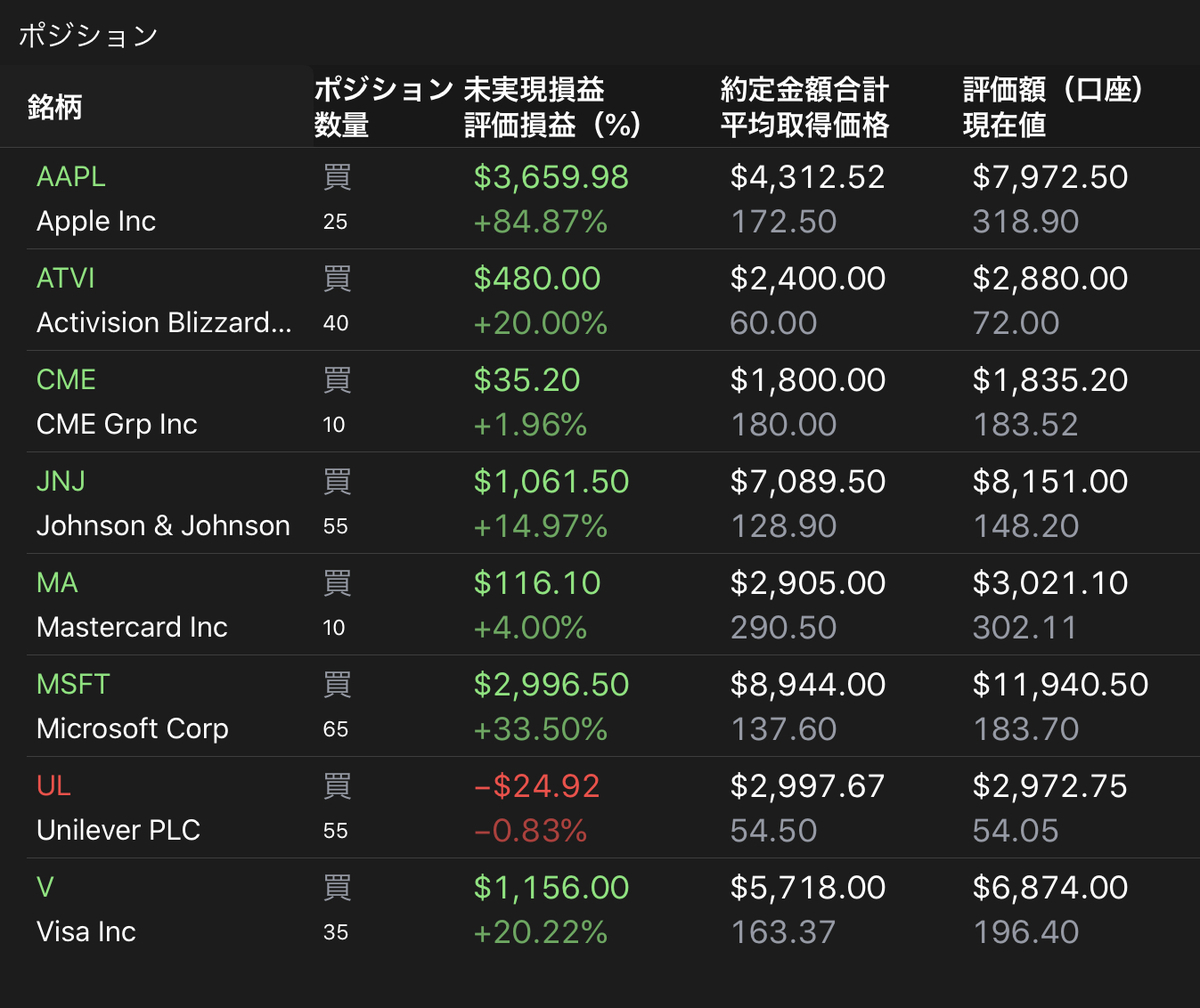The height and width of the screenshot is (1008, 1200).
Task: Sort by ポジション数量 column header
Action: pyautogui.click(x=384, y=108)
